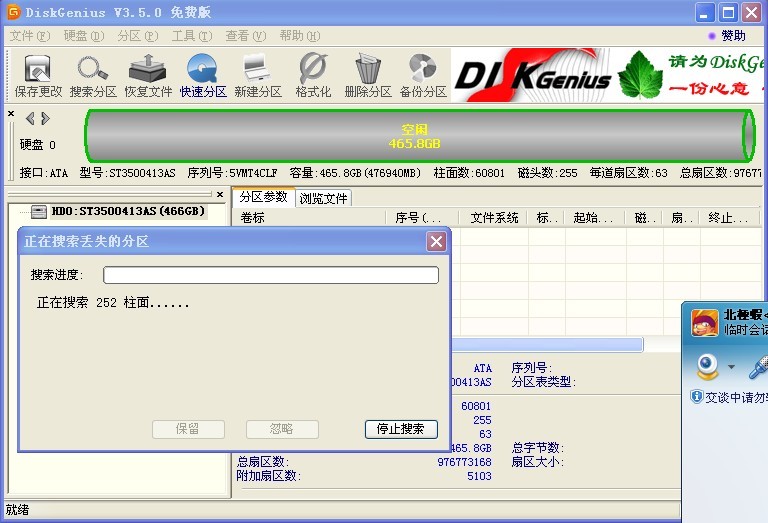
Task: Select HD0:ST3500413AS(466GB) tree item
Action: pos(127,211)
